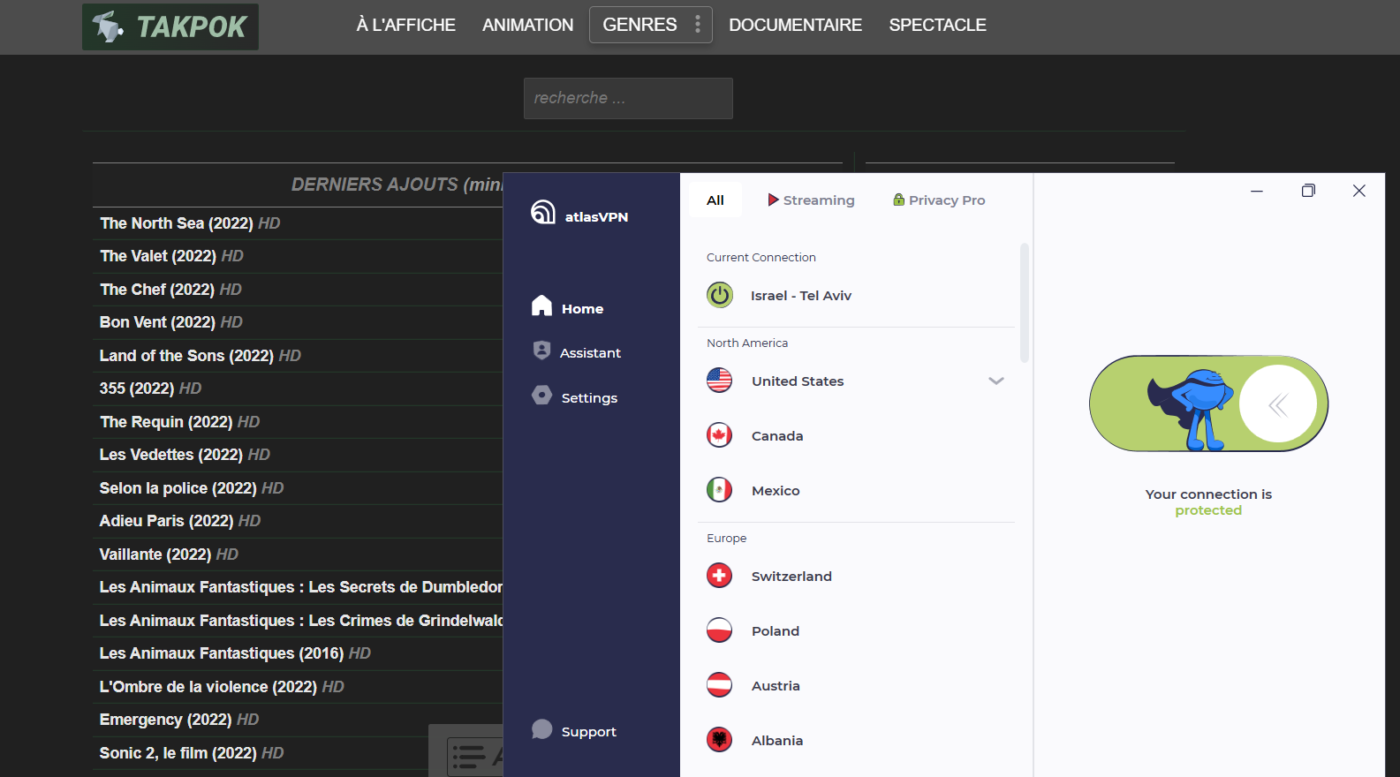
Task: Open the ANIMATION menu item
Action: point(528,25)
